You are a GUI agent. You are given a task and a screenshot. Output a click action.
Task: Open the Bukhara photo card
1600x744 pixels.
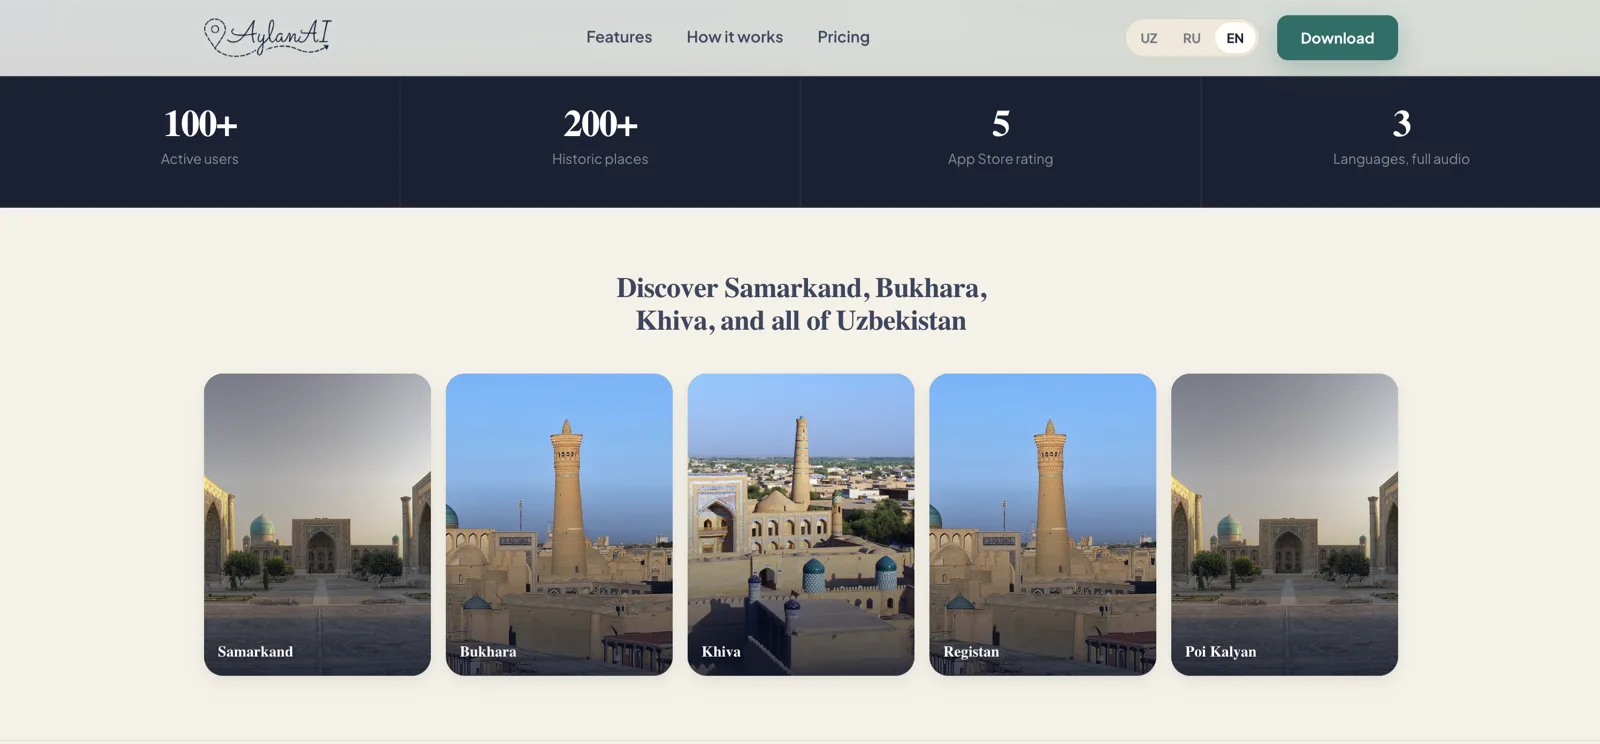pos(559,524)
